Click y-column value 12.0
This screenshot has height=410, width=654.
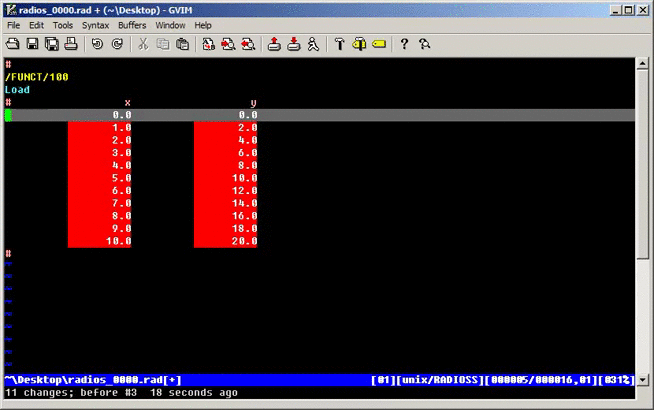244,191
